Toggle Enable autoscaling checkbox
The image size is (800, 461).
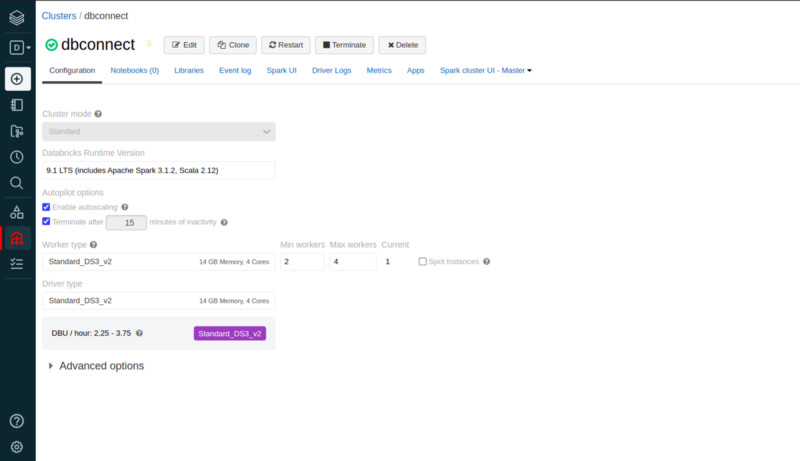(x=46, y=207)
